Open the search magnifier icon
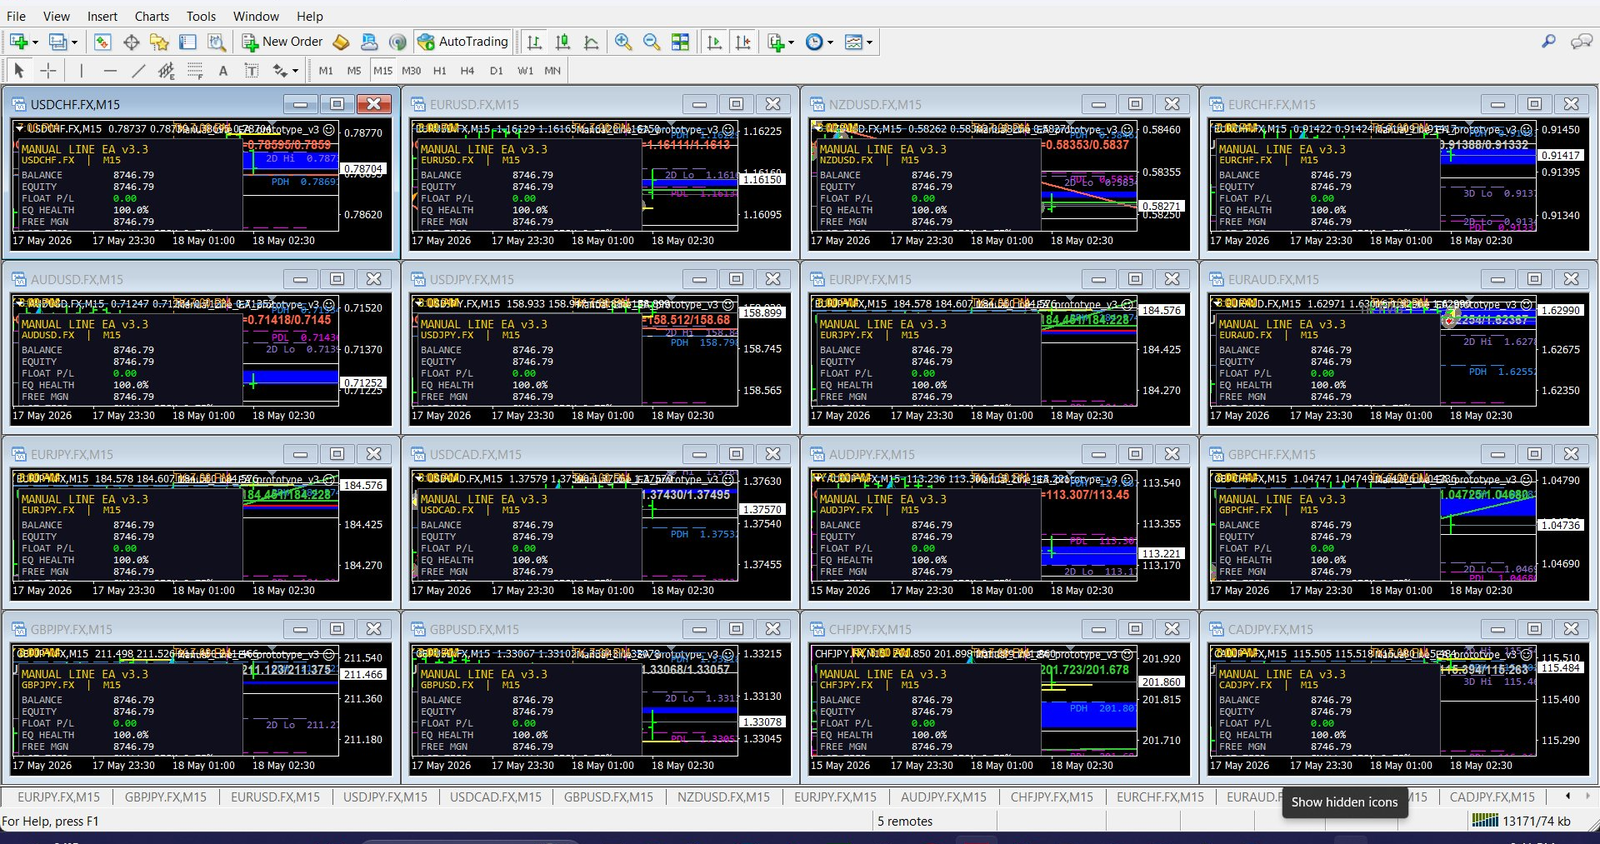The height and width of the screenshot is (844, 1600). [1548, 41]
